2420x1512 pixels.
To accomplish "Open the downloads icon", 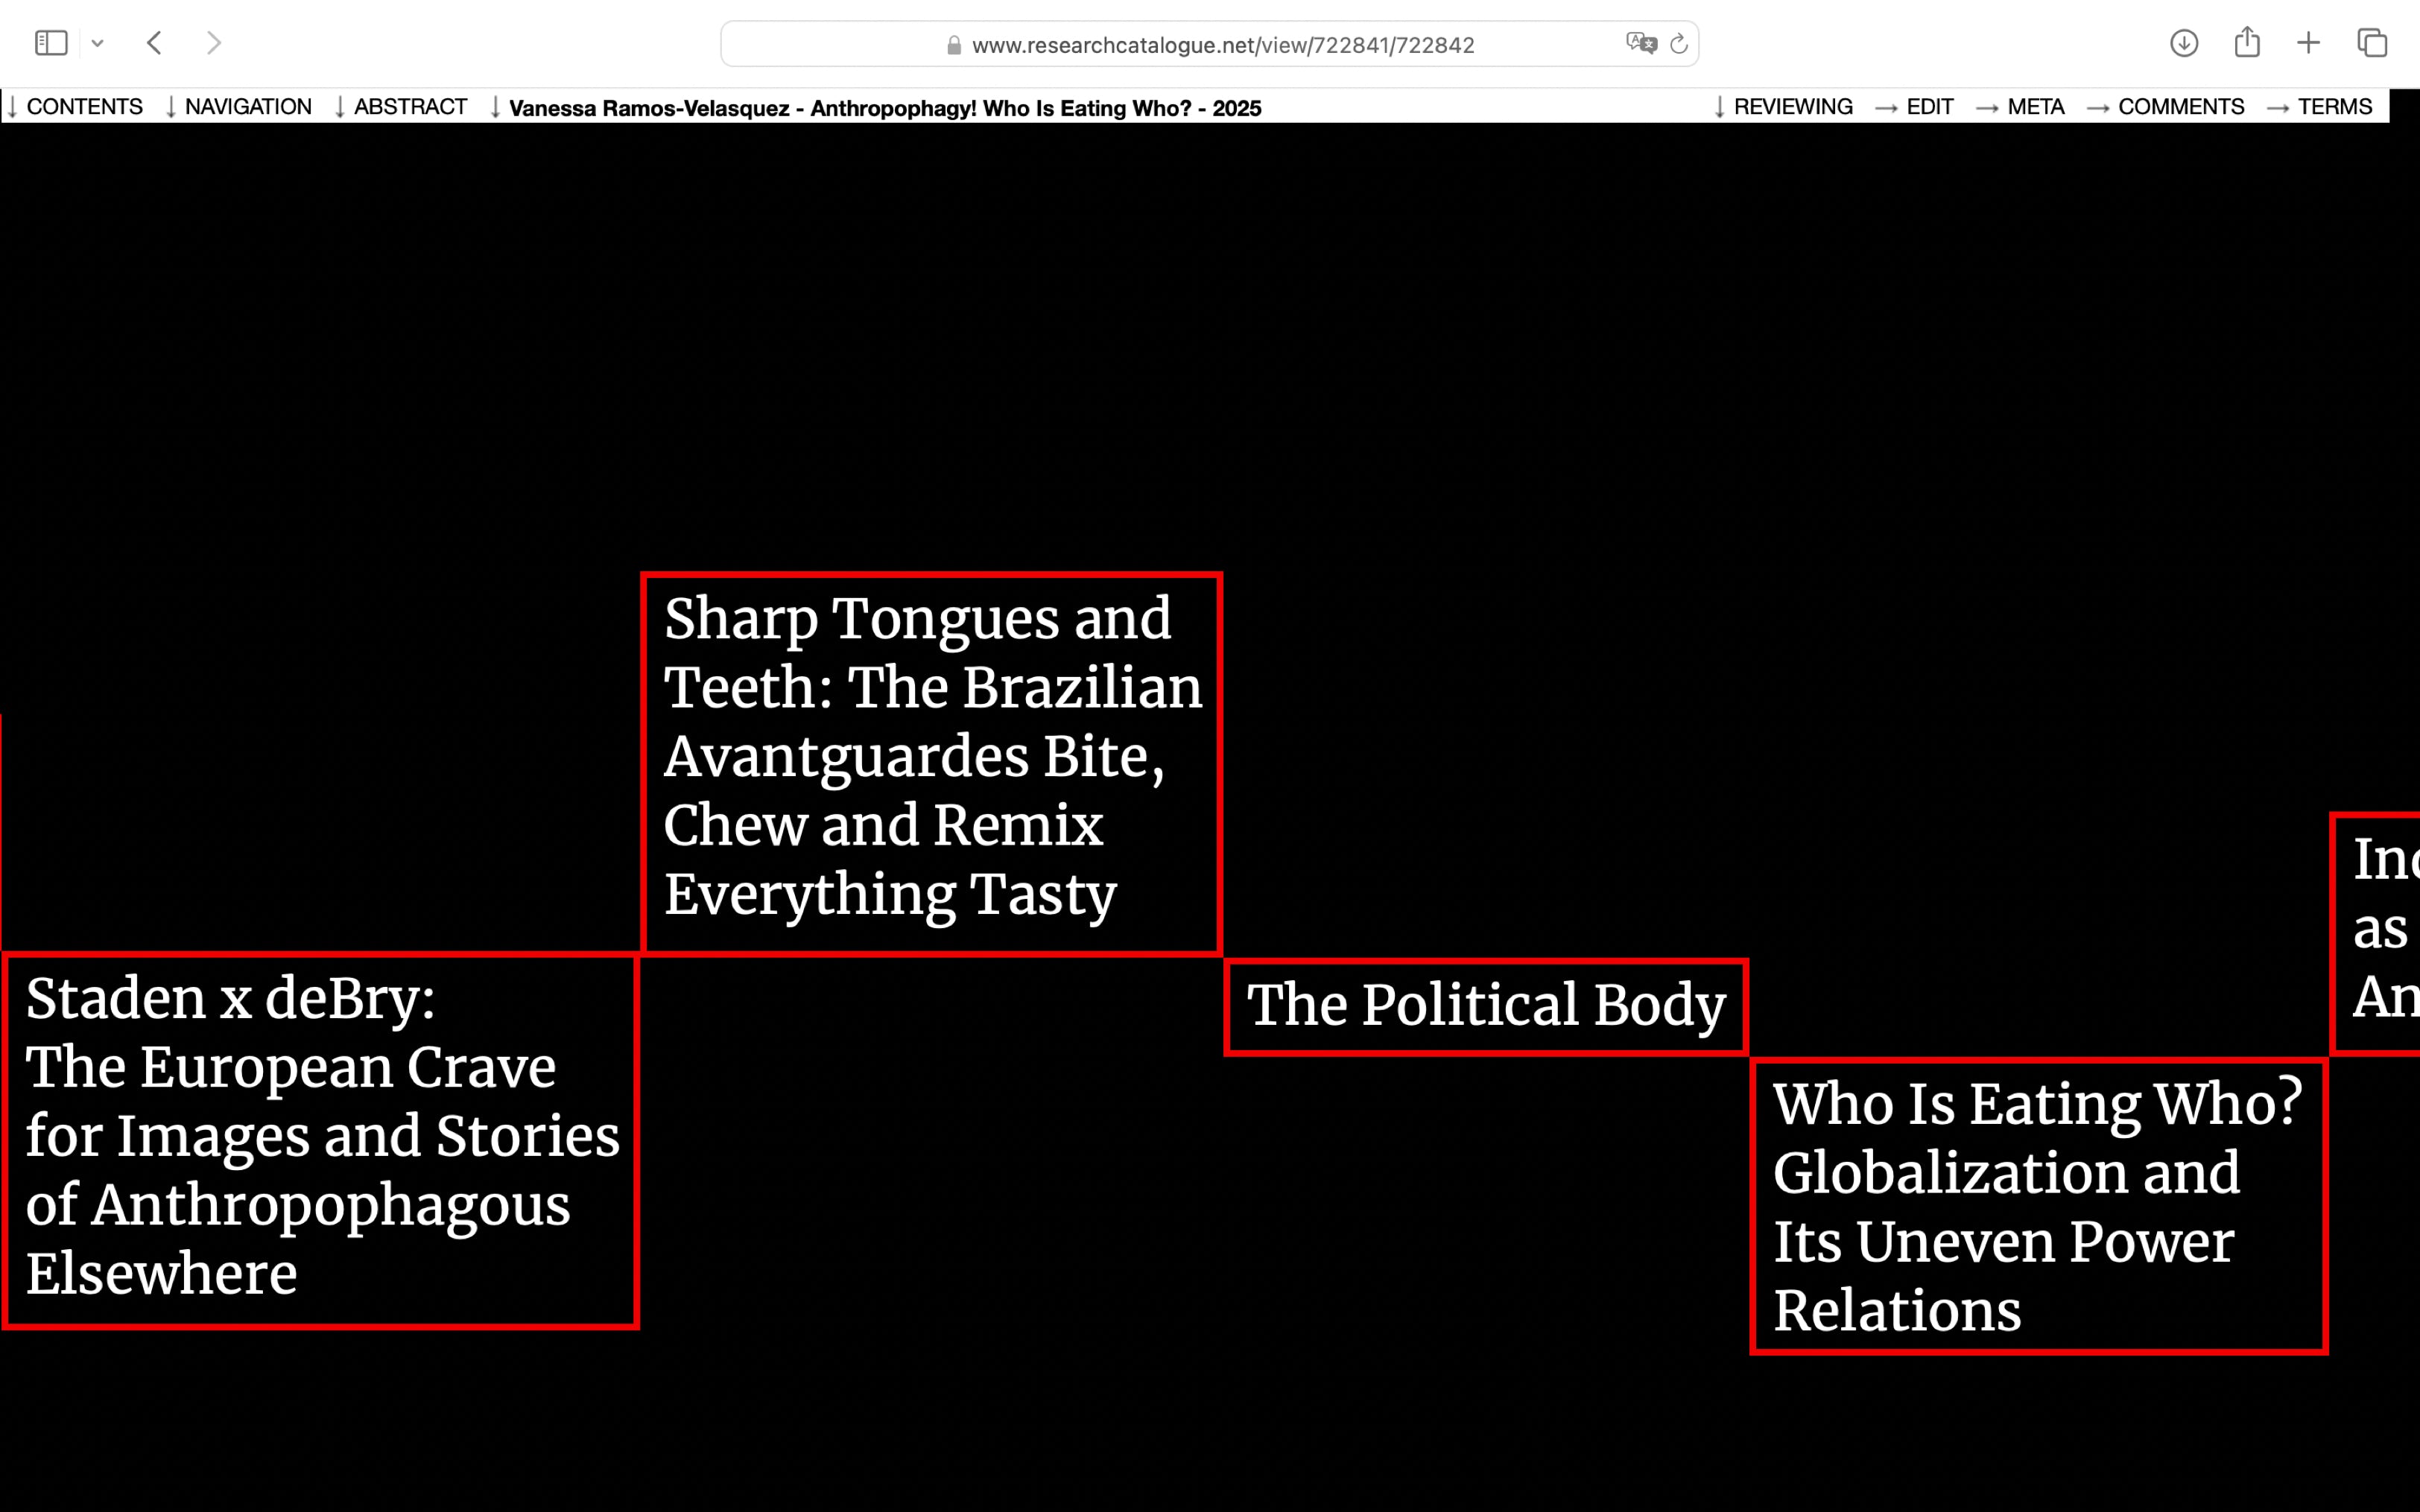I will (2183, 43).
